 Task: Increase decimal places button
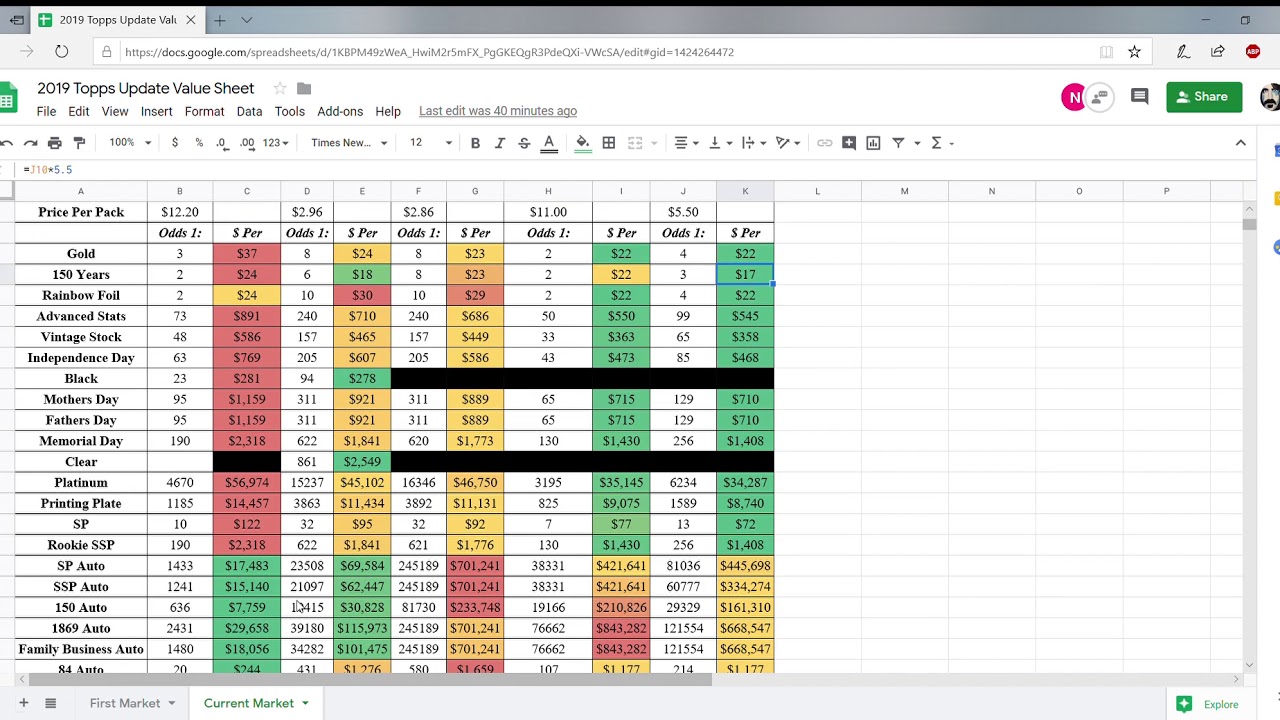pos(247,143)
